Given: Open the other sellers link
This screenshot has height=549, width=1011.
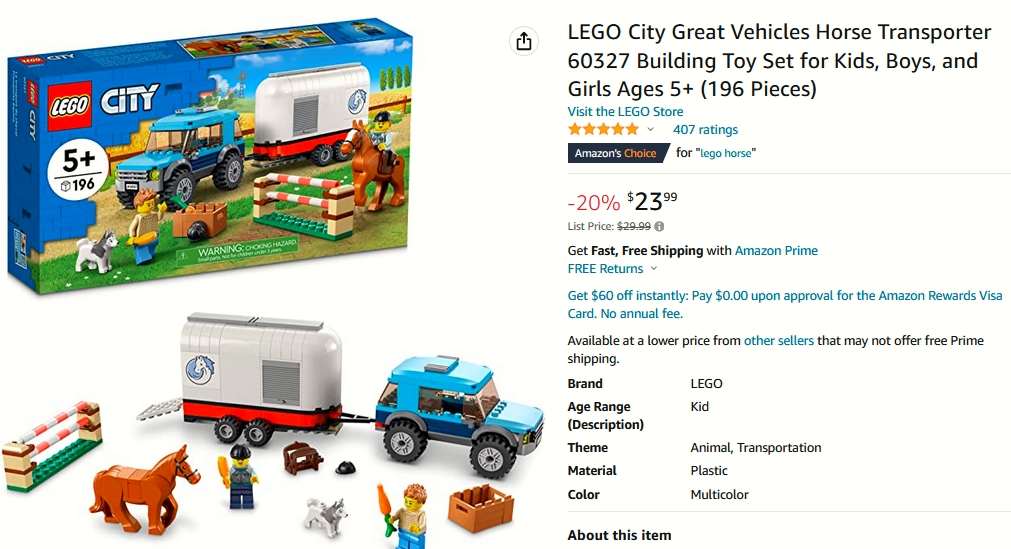Looking at the screenshot, I should tap(779, 341).
